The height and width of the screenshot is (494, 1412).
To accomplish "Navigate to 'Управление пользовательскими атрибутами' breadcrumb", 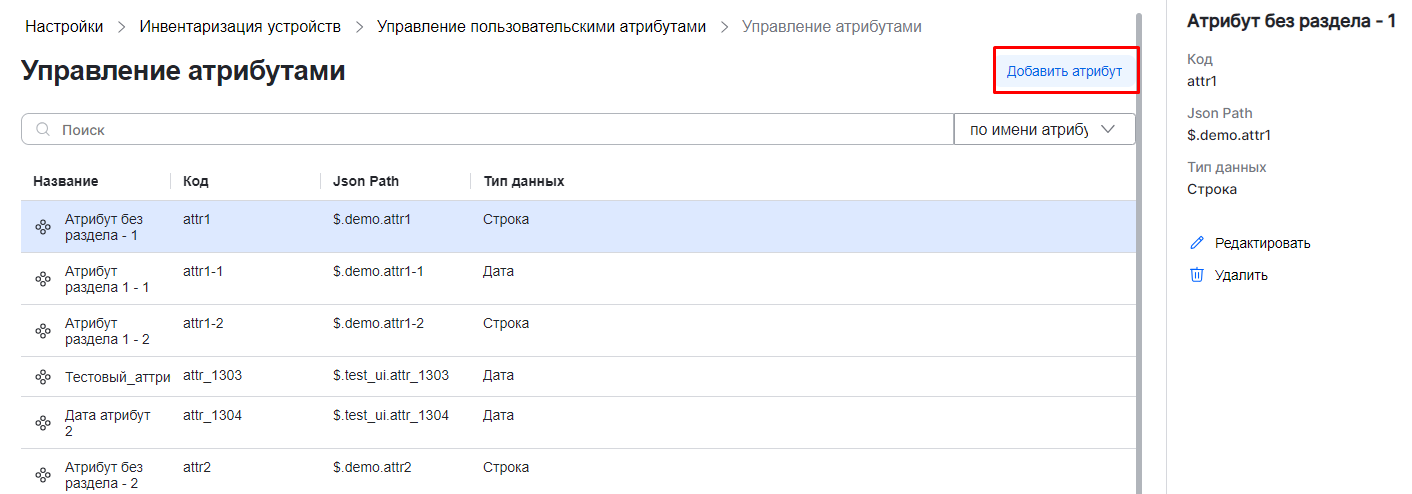I will click(x=541, y=27).
